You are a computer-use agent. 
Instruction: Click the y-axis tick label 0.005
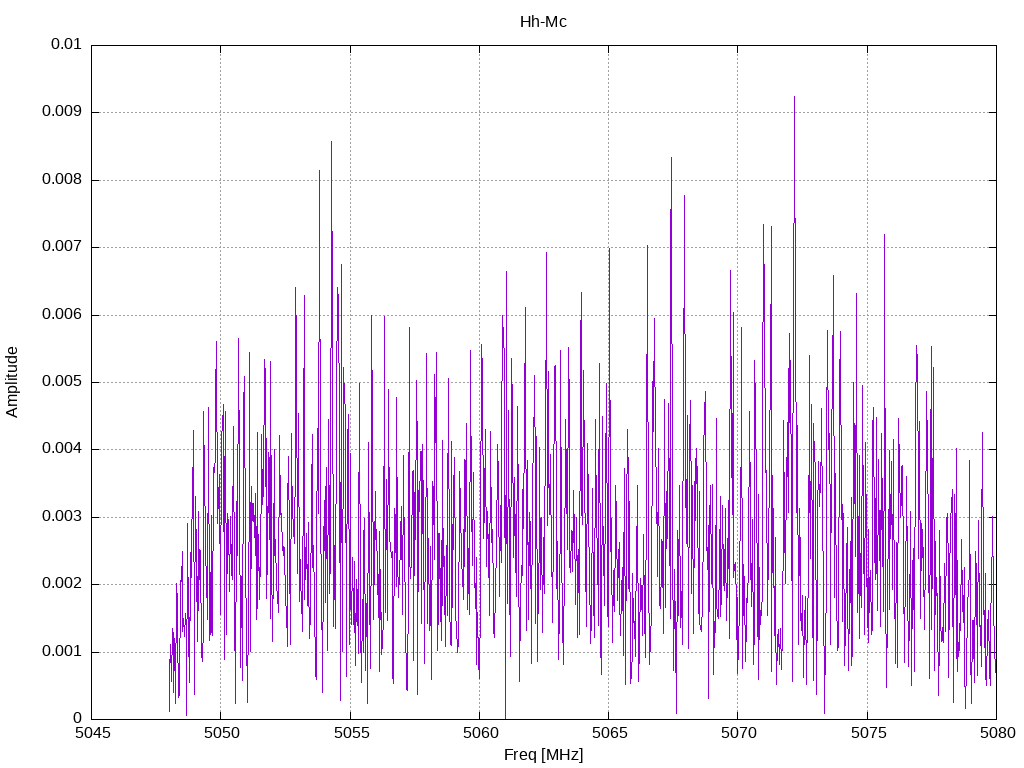click(61, 382)
